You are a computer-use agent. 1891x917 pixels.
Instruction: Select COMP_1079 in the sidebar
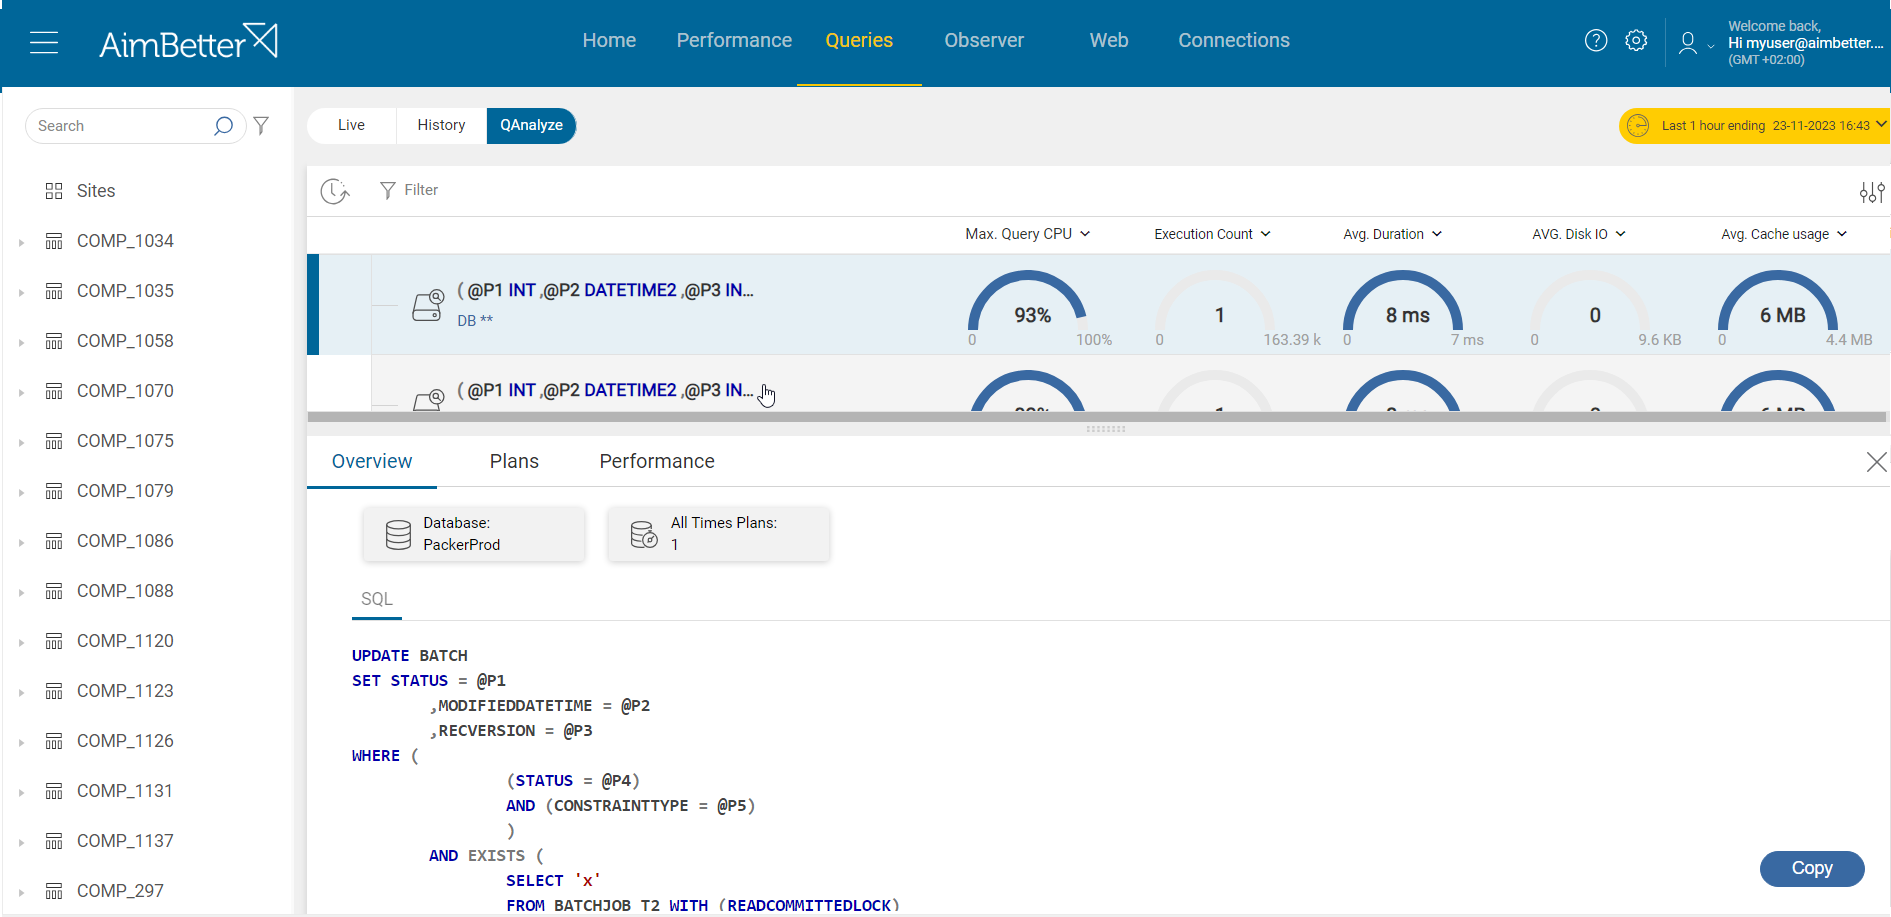pyautogui.click(x=125, y=491)
